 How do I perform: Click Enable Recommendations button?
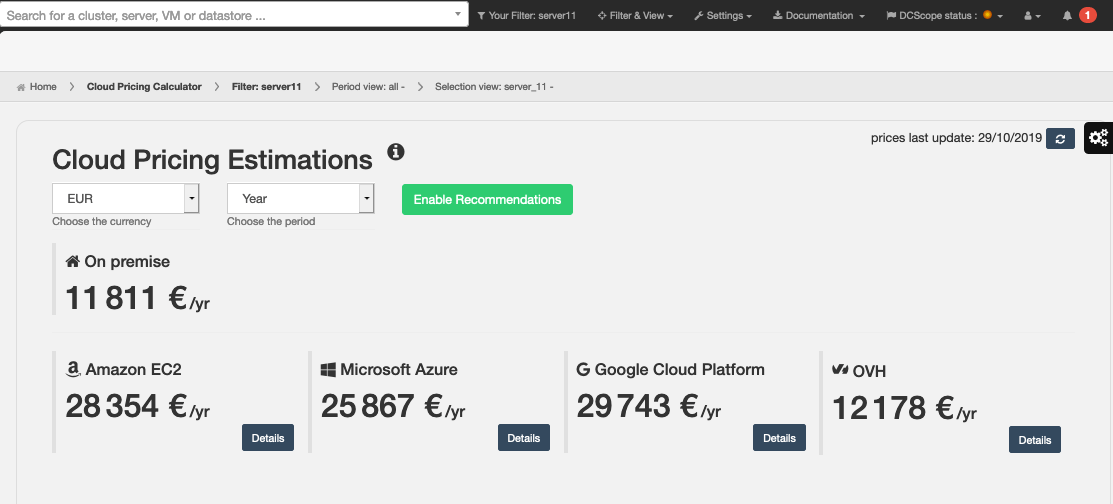click(487, 199)
